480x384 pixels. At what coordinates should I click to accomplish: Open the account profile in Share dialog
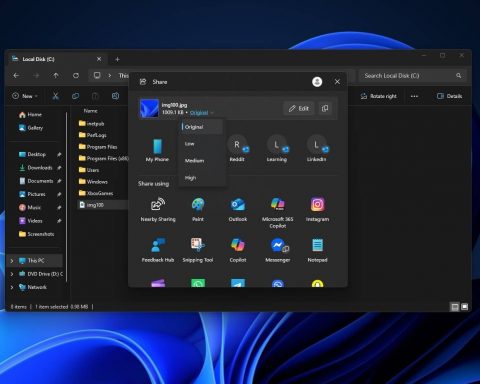[x=317, y=82]
